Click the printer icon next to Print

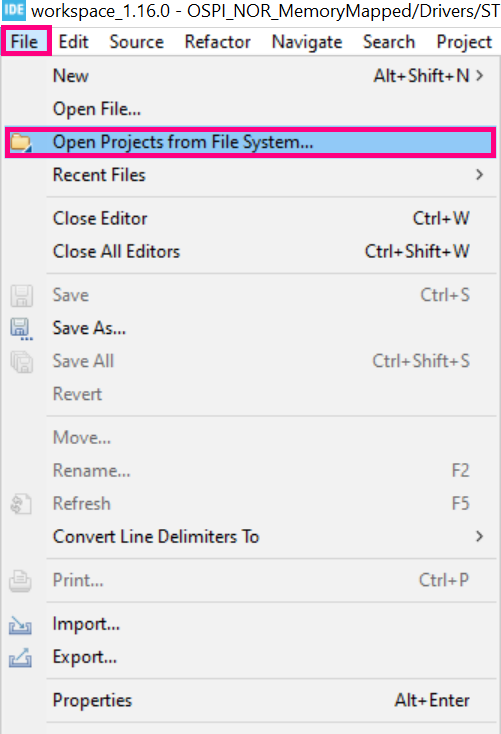click(20, 581)
